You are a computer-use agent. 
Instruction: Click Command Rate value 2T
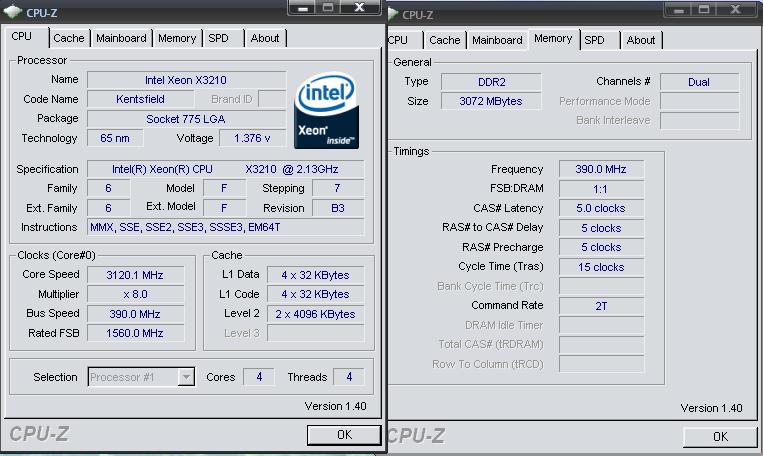coord(601,306)
